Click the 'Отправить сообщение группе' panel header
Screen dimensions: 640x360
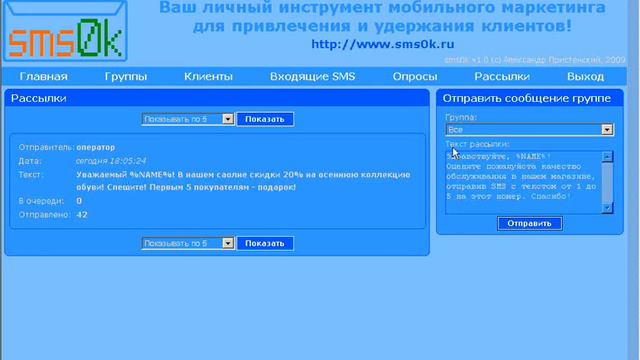pos(530,98)
